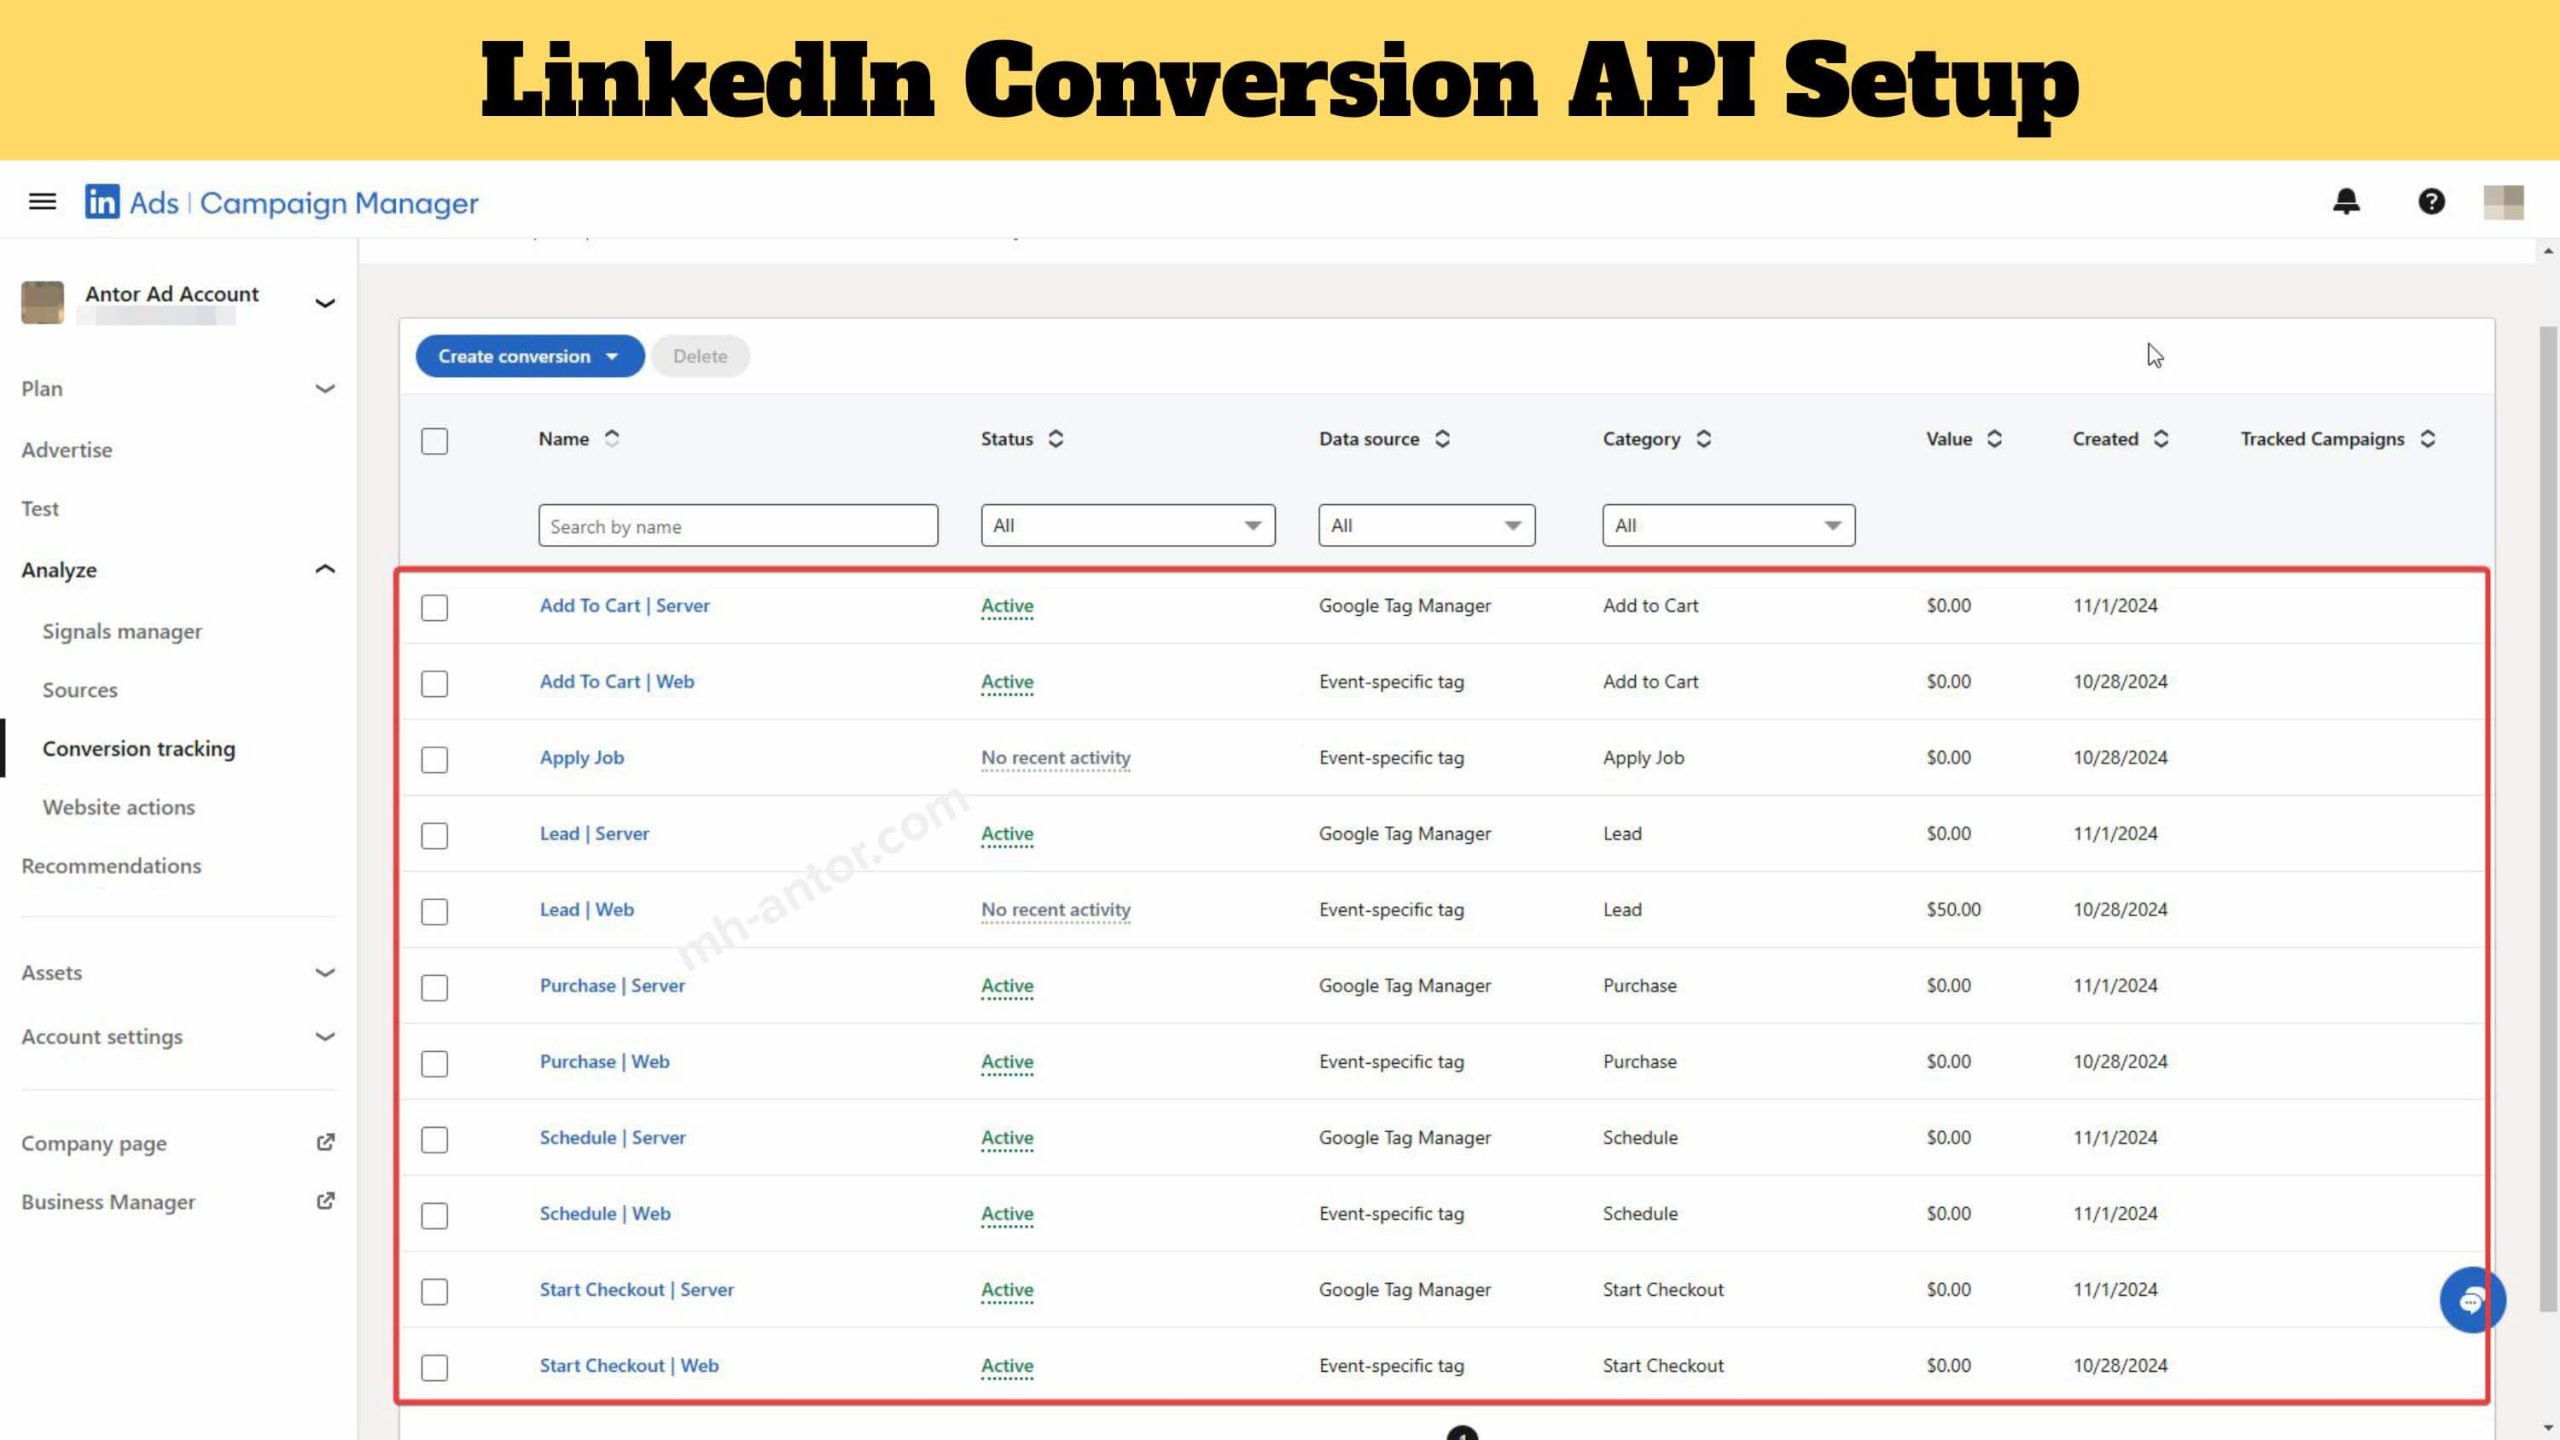Open Start Checkout | Server conversion
This screenshot has height=1440, width=2560.
point(637,1290)
